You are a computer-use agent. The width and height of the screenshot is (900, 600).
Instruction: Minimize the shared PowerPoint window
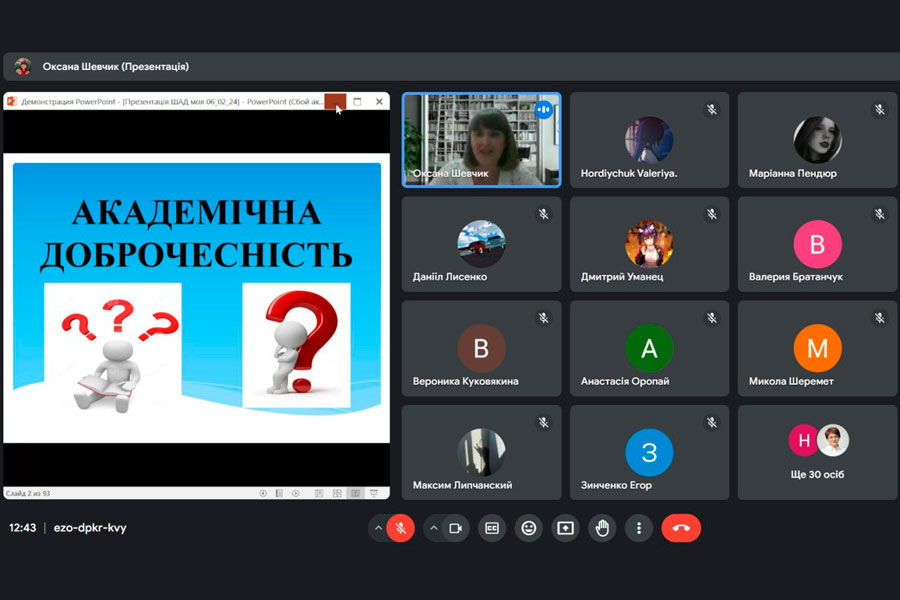[x=335, y=102]
